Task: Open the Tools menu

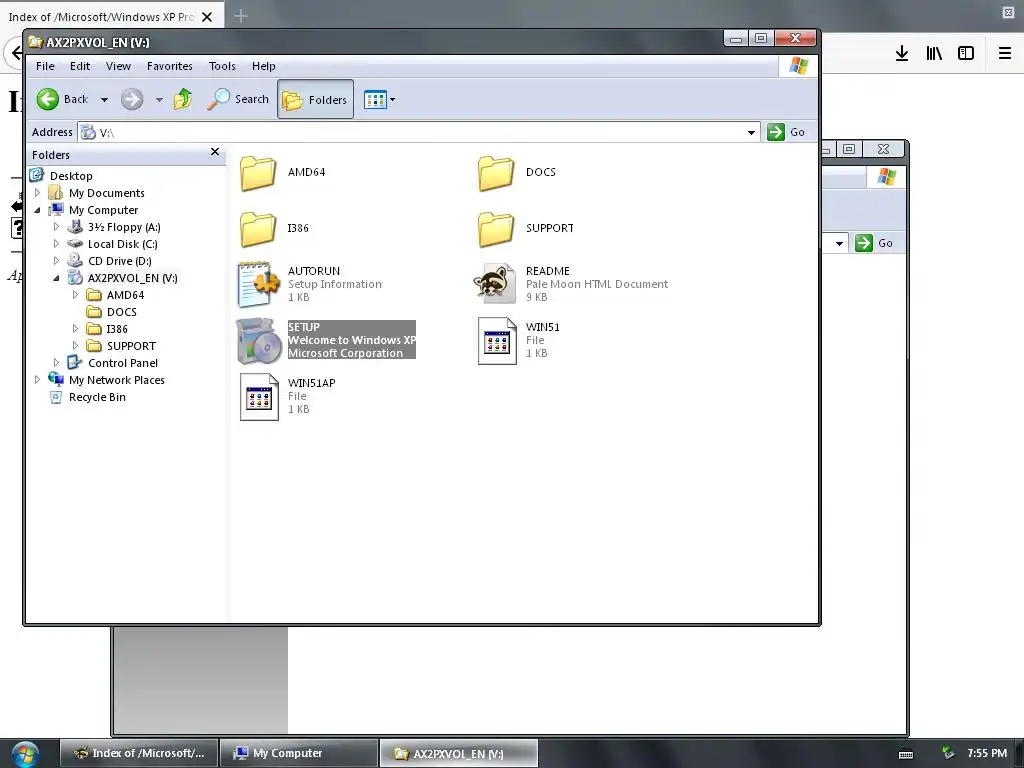Action: coord(222,66)
